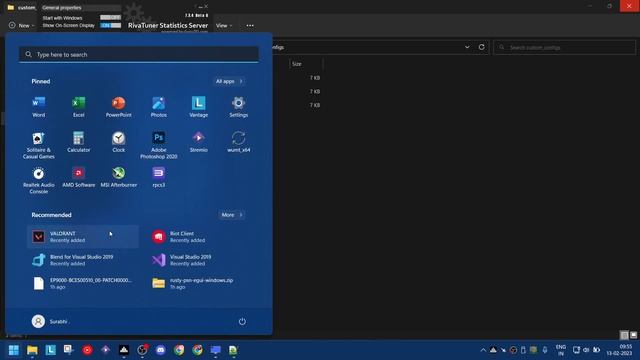
Task: Open MSI Afterburner
Action: tap(118, 177)
